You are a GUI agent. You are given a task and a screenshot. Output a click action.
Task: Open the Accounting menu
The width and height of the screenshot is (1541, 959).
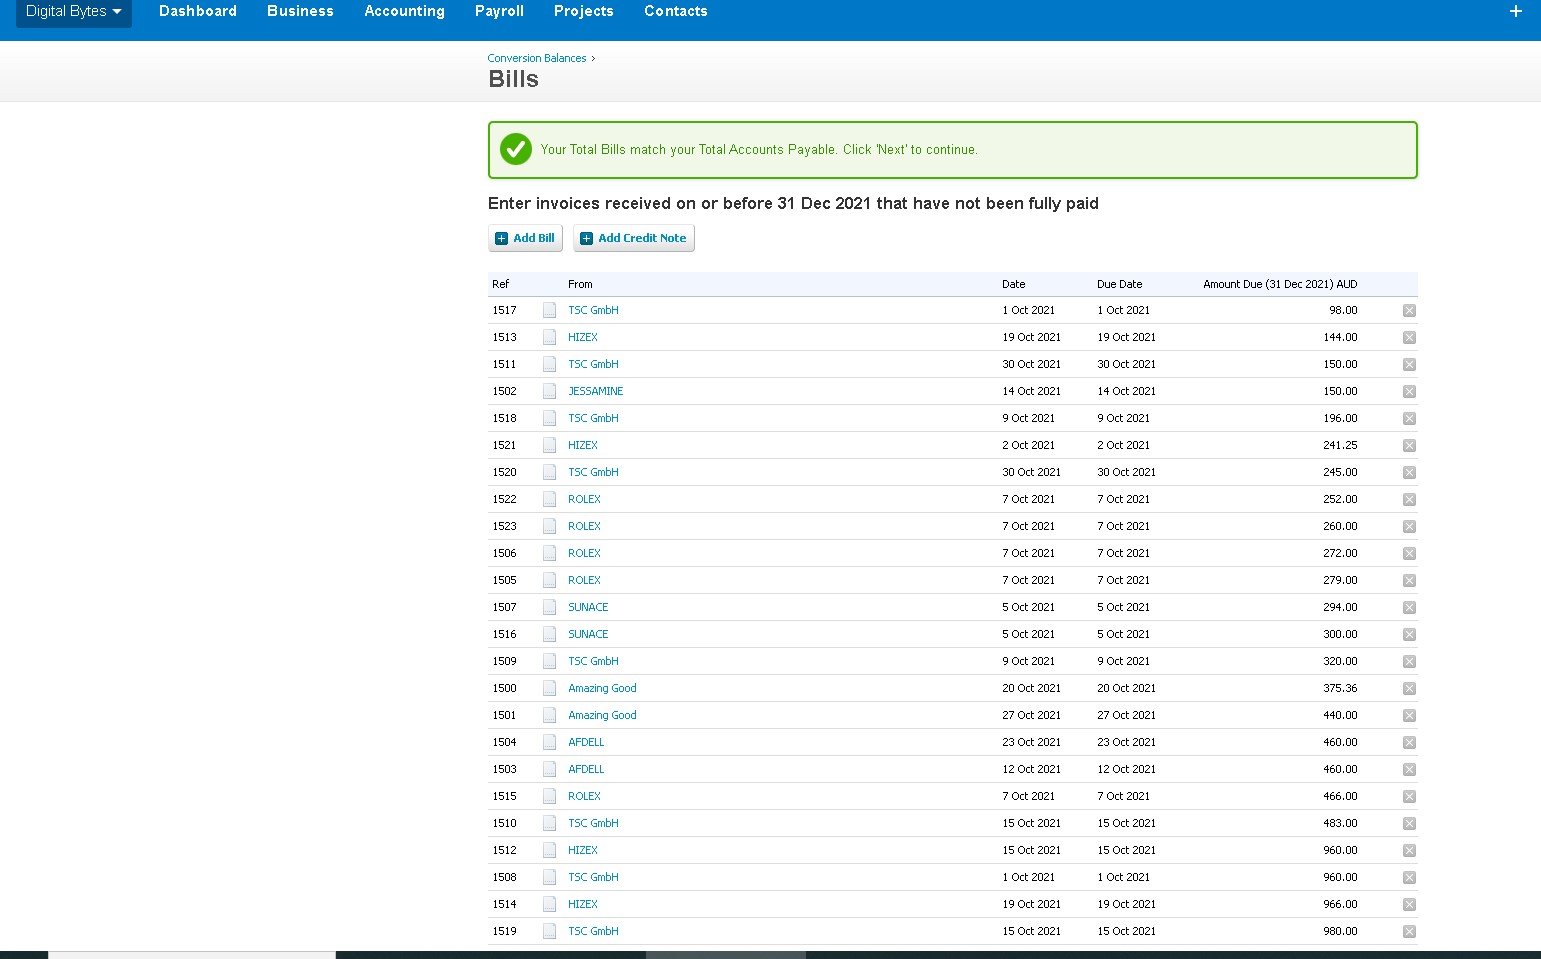(404, 11)
